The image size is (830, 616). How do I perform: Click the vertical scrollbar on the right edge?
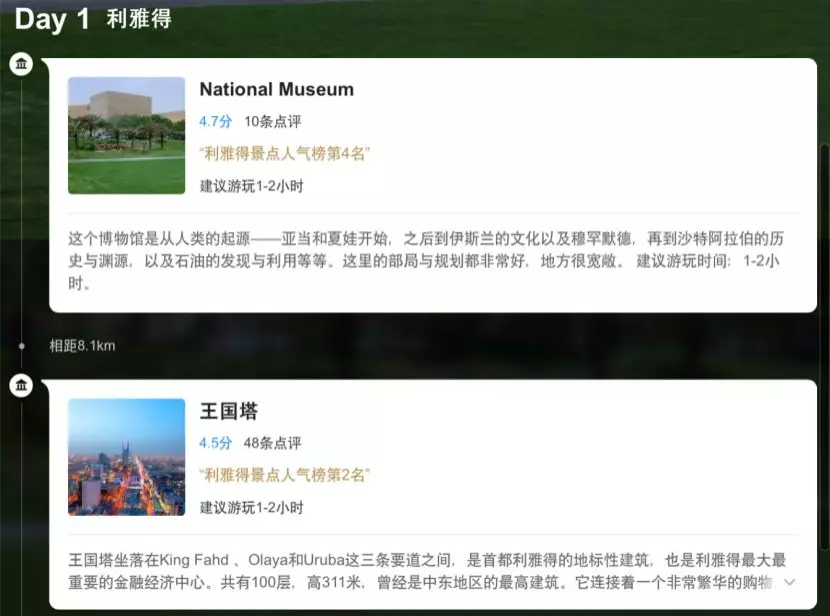click(824, 300)
